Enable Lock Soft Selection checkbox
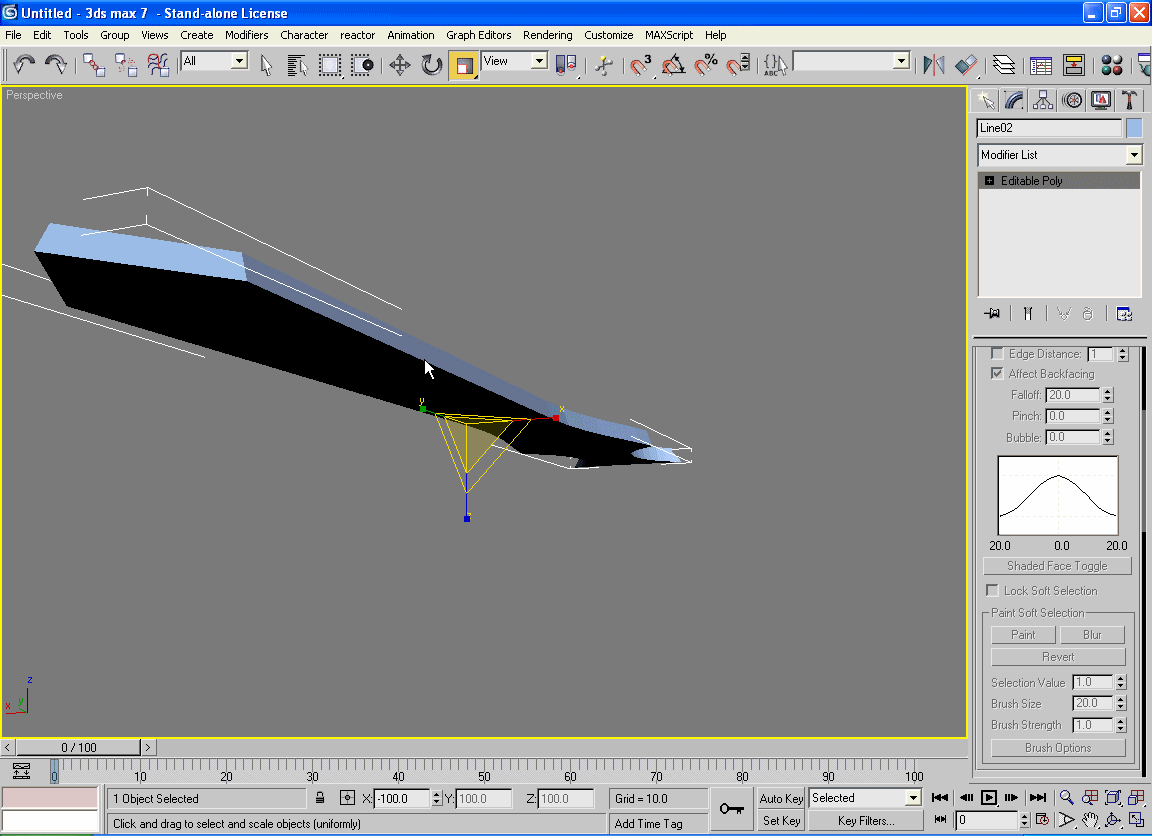 coord(993,590)
